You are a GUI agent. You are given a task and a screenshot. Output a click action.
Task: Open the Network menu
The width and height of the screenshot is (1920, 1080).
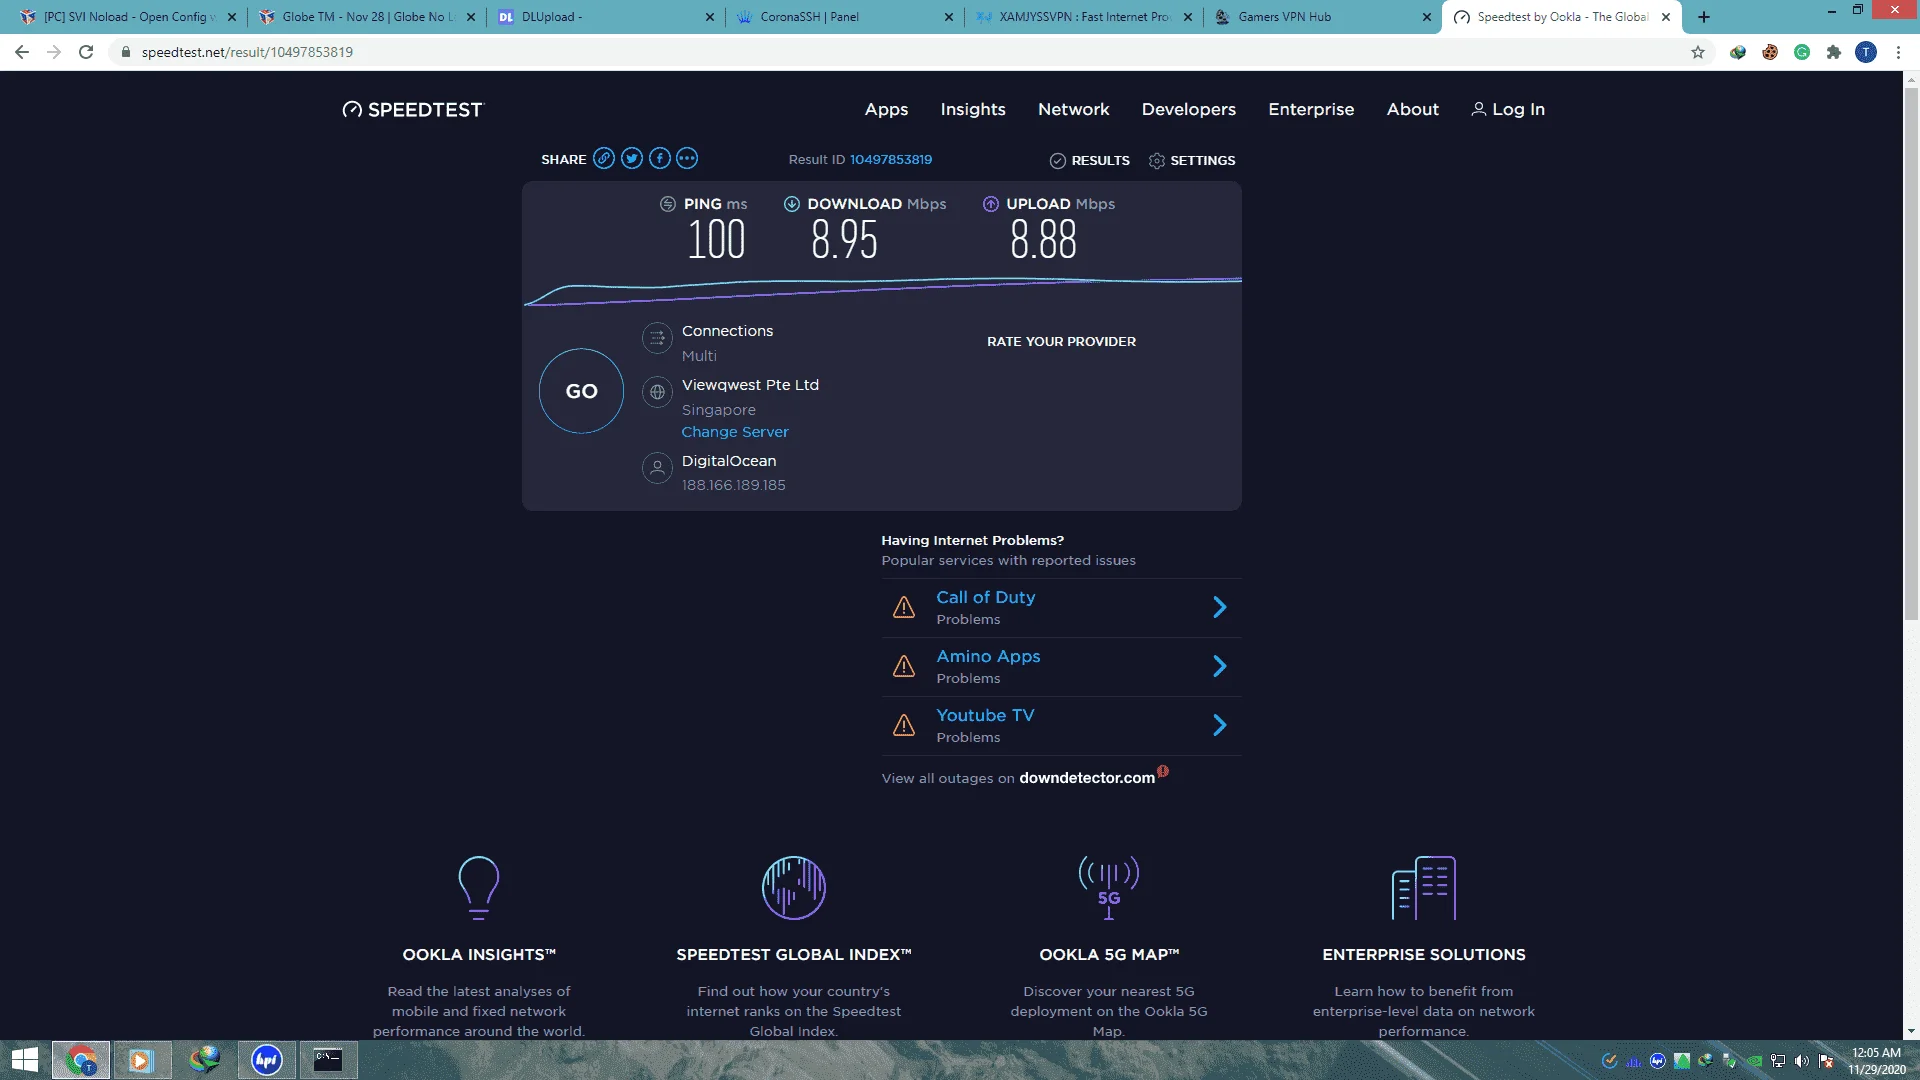(x=1074, y=109)
